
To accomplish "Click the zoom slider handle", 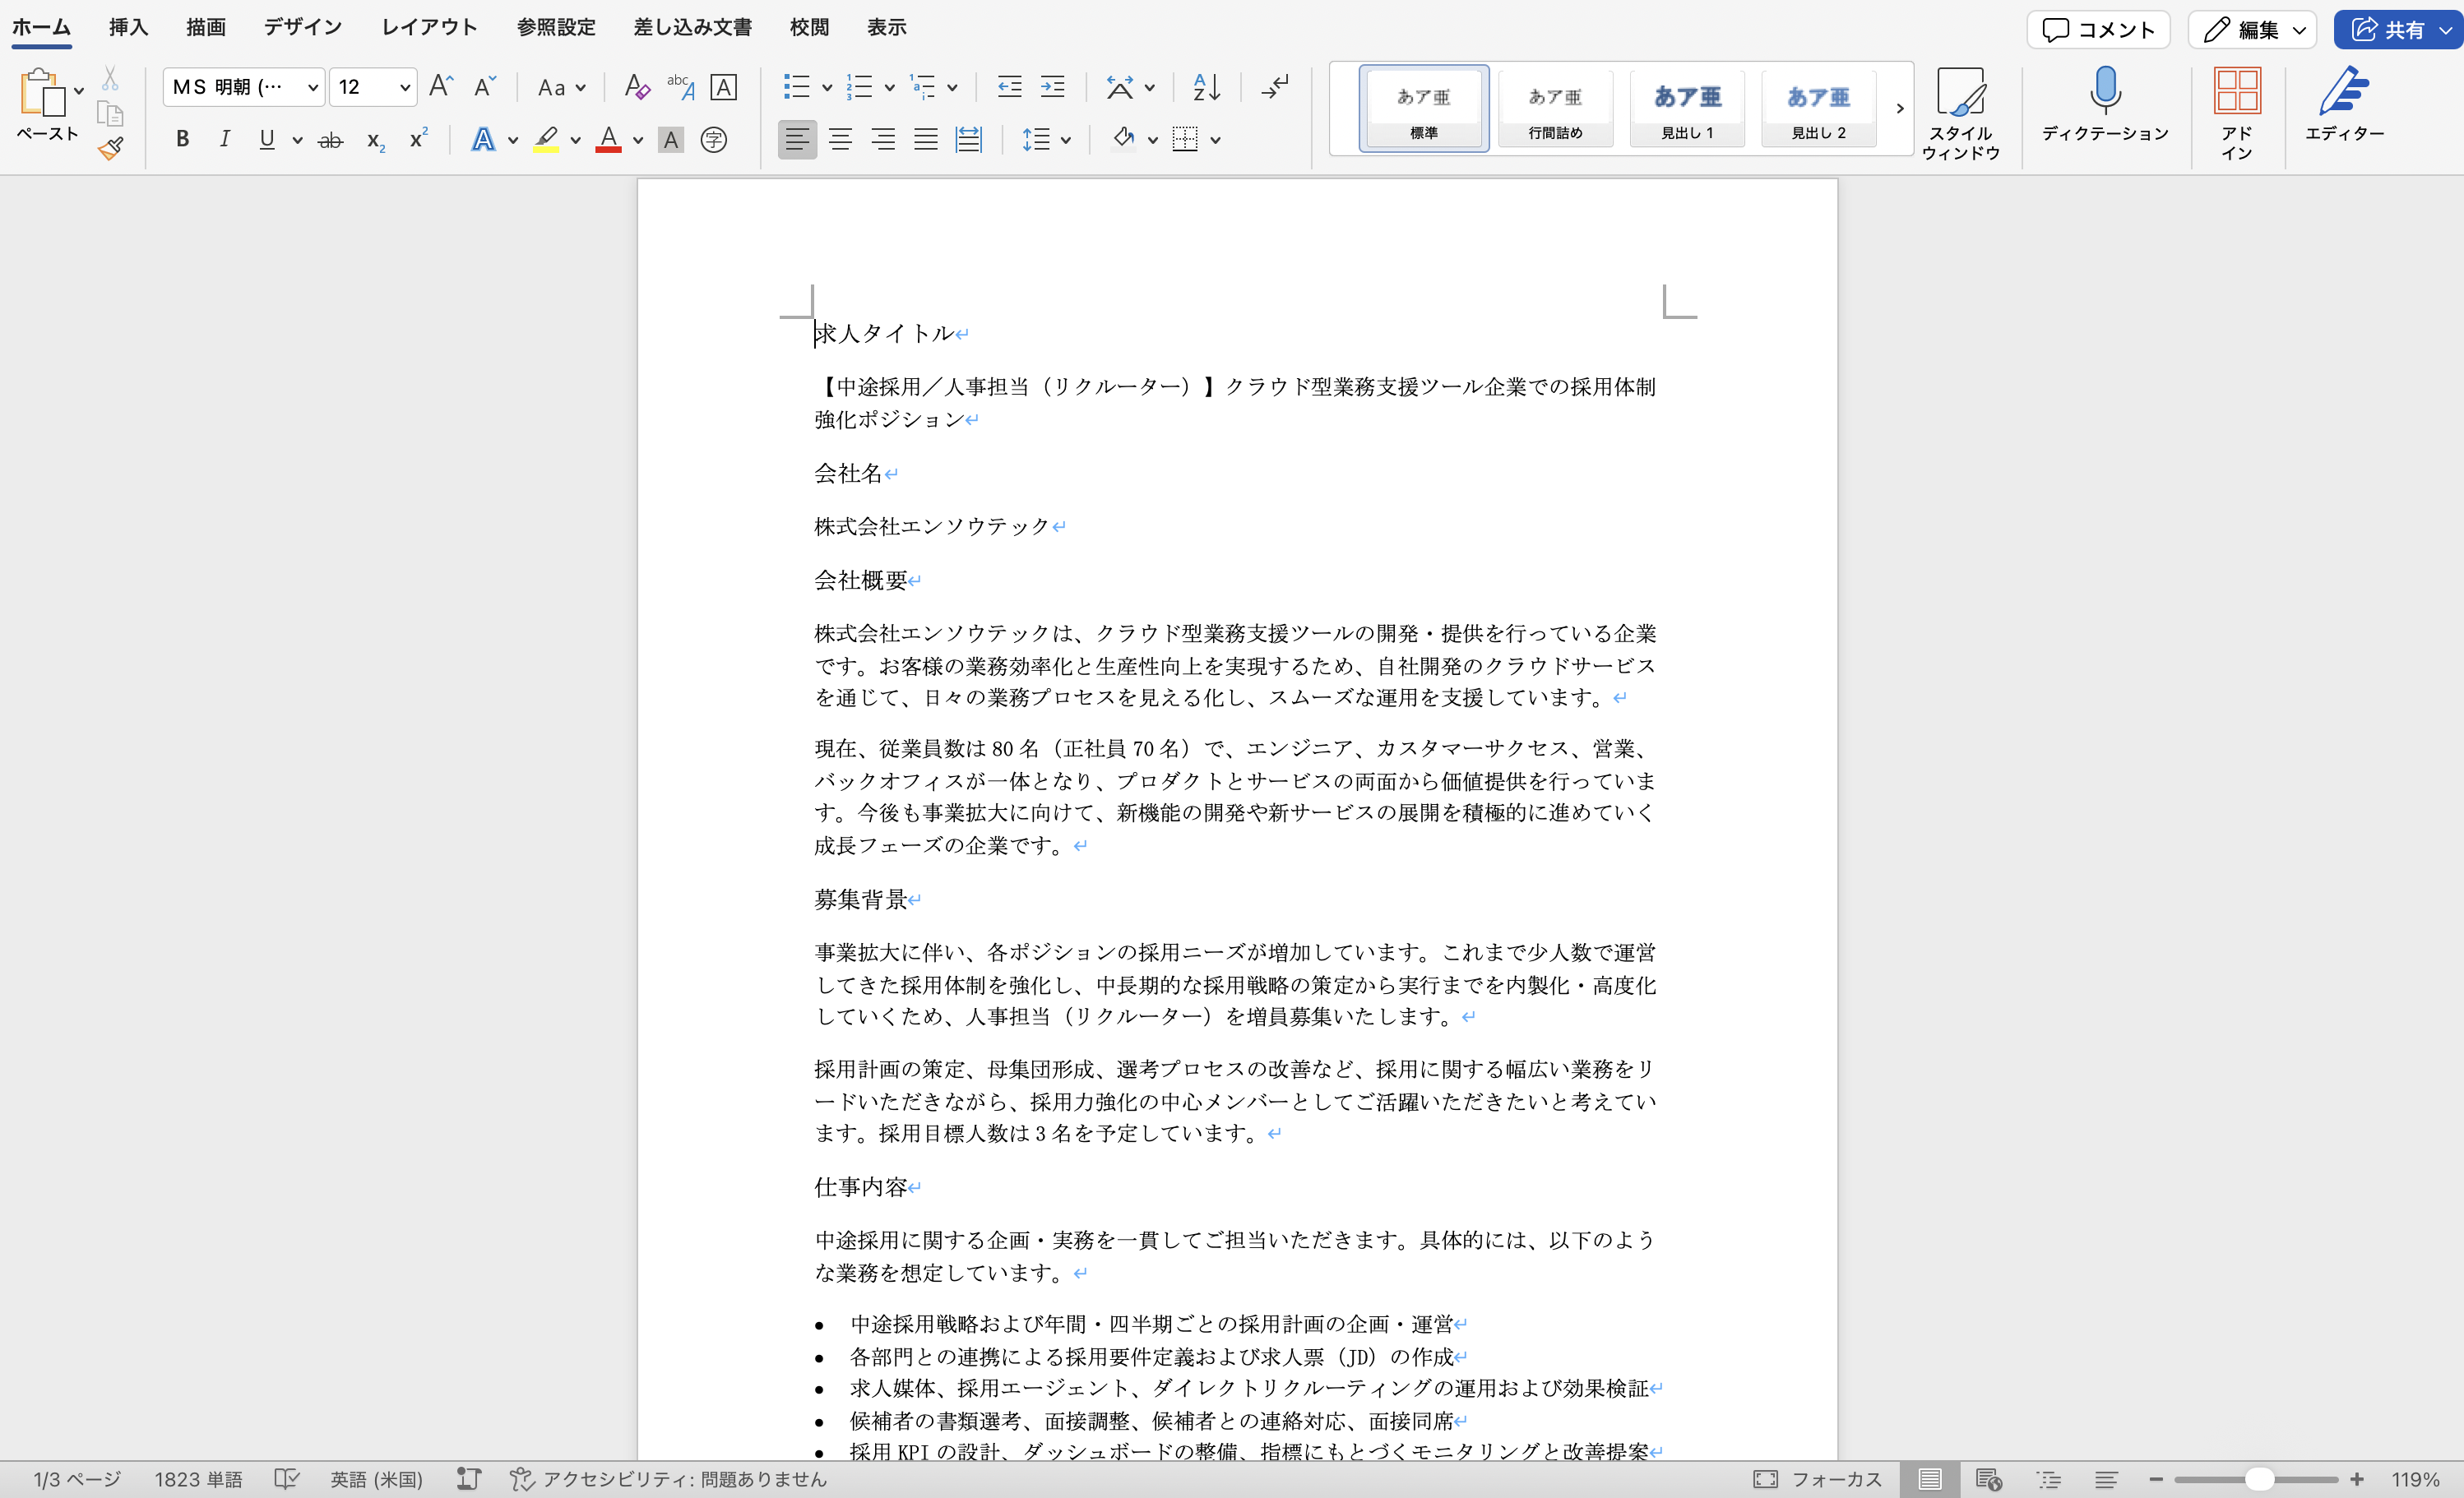I will (x=2258, y=1479).
